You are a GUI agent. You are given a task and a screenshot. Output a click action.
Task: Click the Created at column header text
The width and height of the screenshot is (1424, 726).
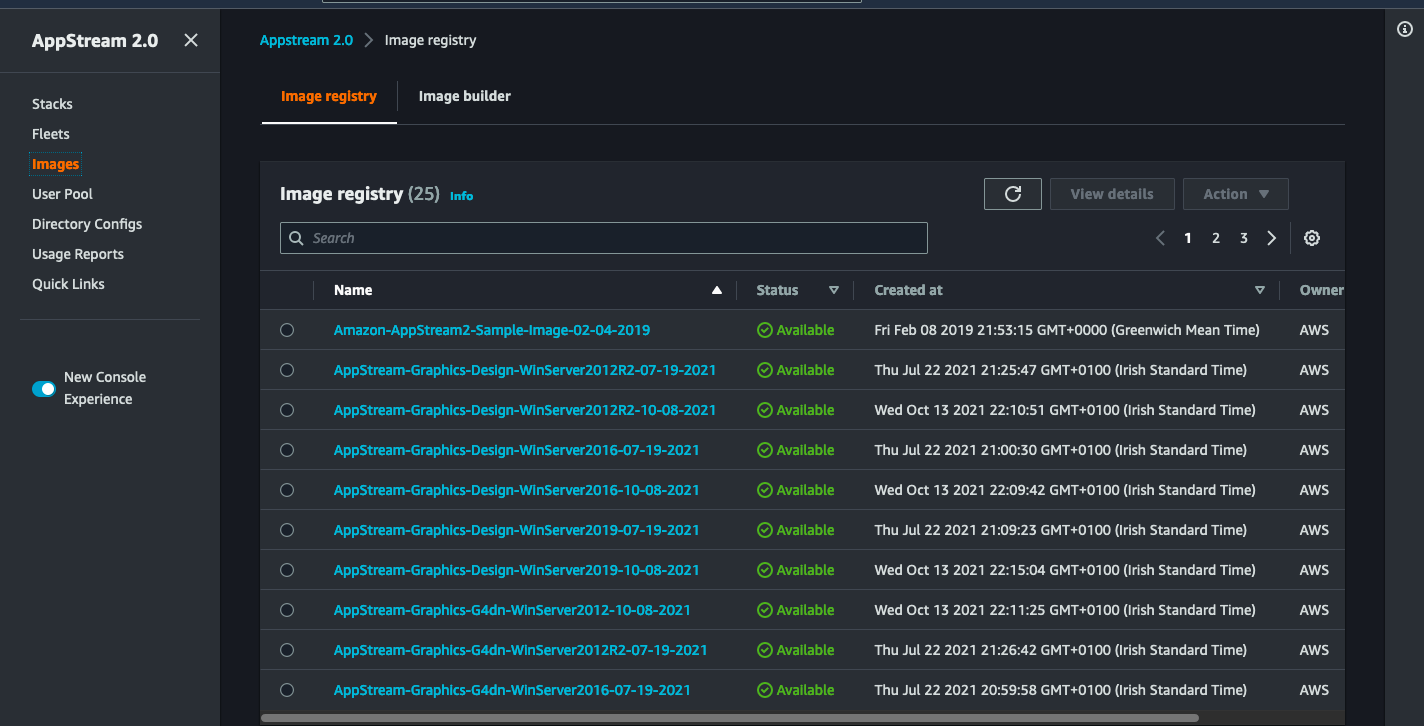[908, 290]
